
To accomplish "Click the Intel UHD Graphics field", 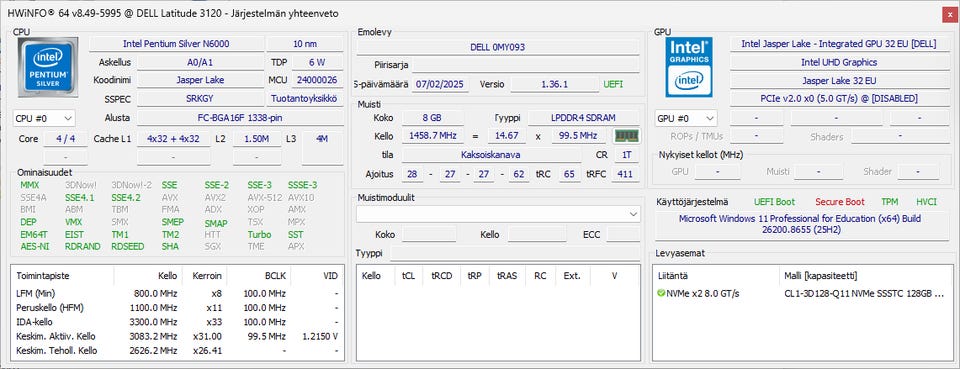I will click(838, 62).
